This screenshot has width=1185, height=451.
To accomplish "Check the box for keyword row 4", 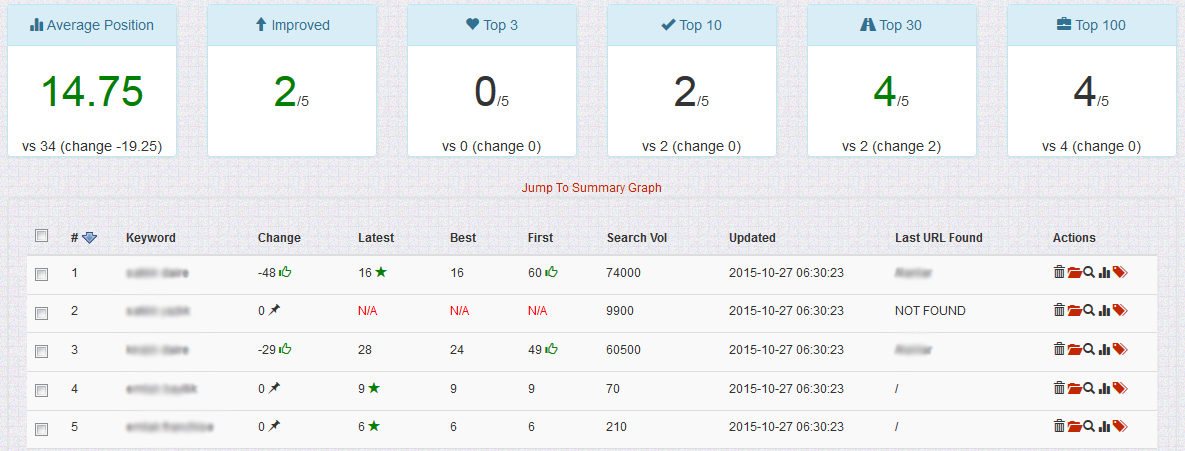I will (42, 391).
